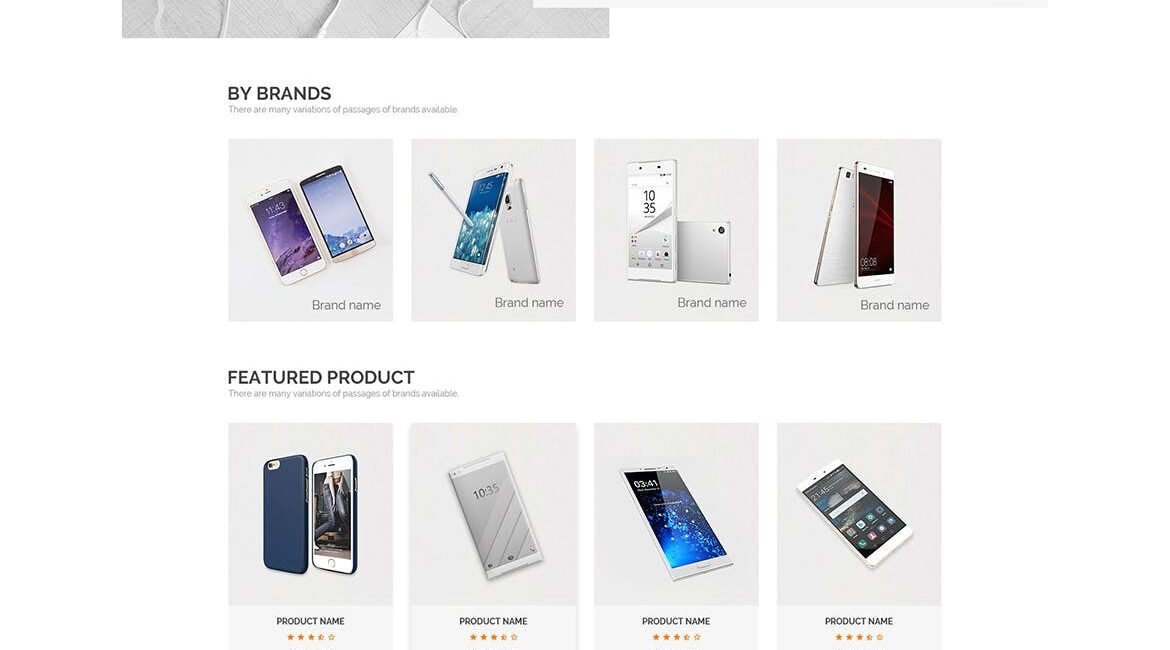Click the Brand name label on the fourth tile
The width and height of the screenshot is (1170, 650).
tap(895, 305)
